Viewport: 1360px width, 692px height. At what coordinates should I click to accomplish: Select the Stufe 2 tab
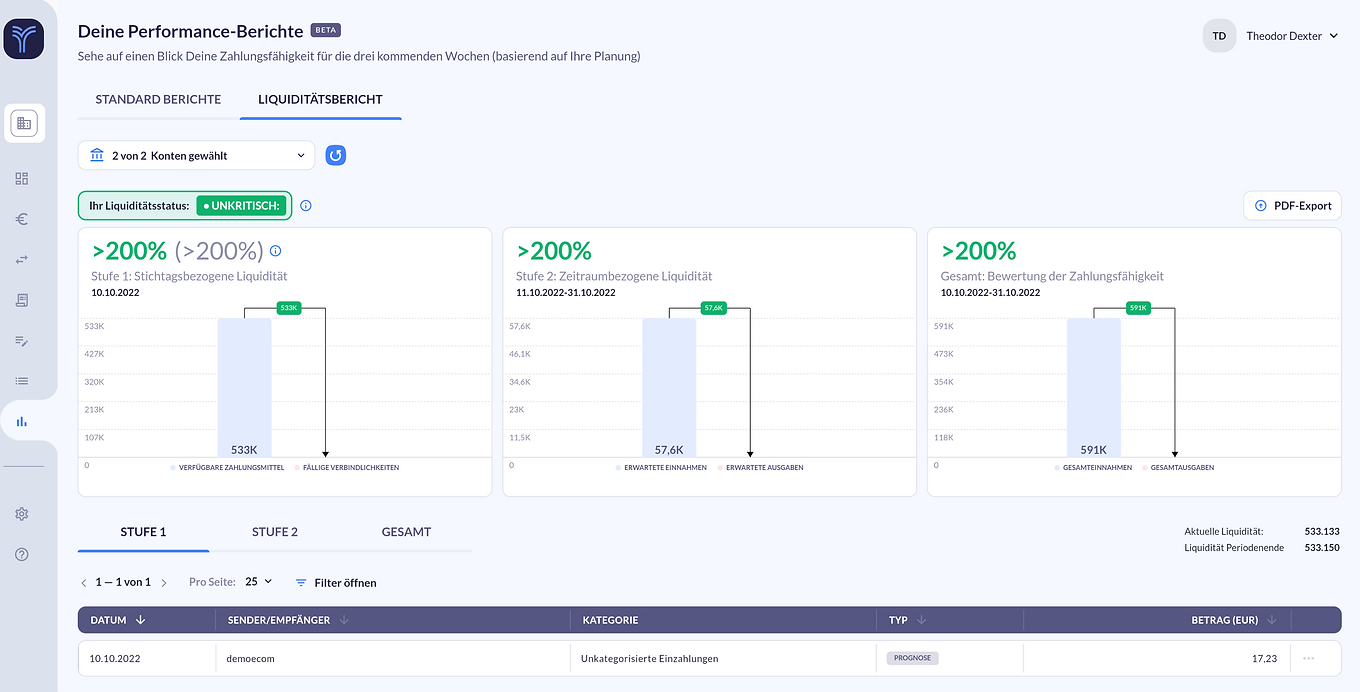[x=275, y=532]
